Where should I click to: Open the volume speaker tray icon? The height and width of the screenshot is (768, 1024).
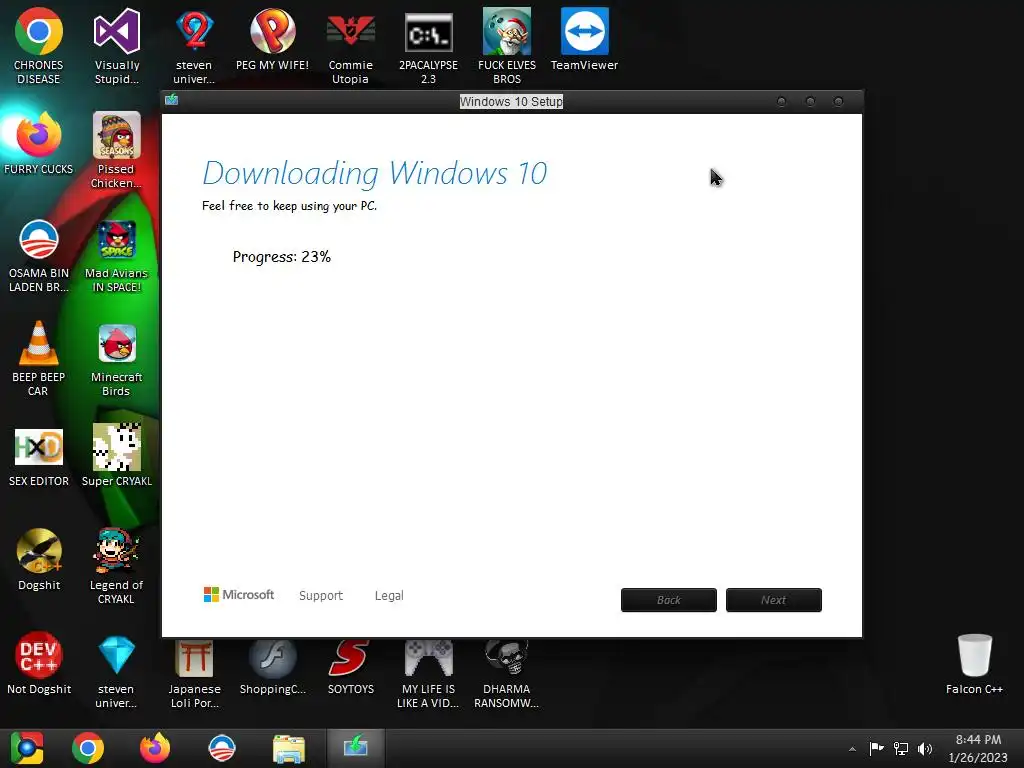tap(925, 748)
